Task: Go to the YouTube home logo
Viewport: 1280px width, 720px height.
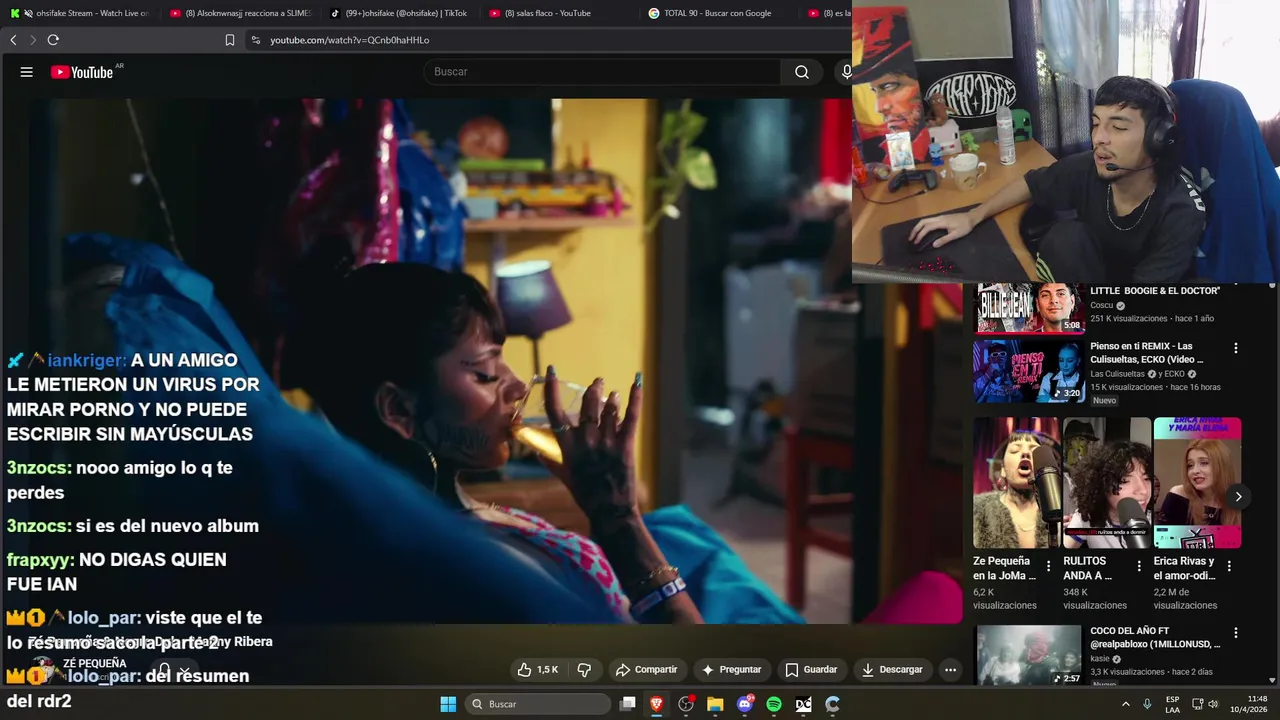Action: click(82, 72)
